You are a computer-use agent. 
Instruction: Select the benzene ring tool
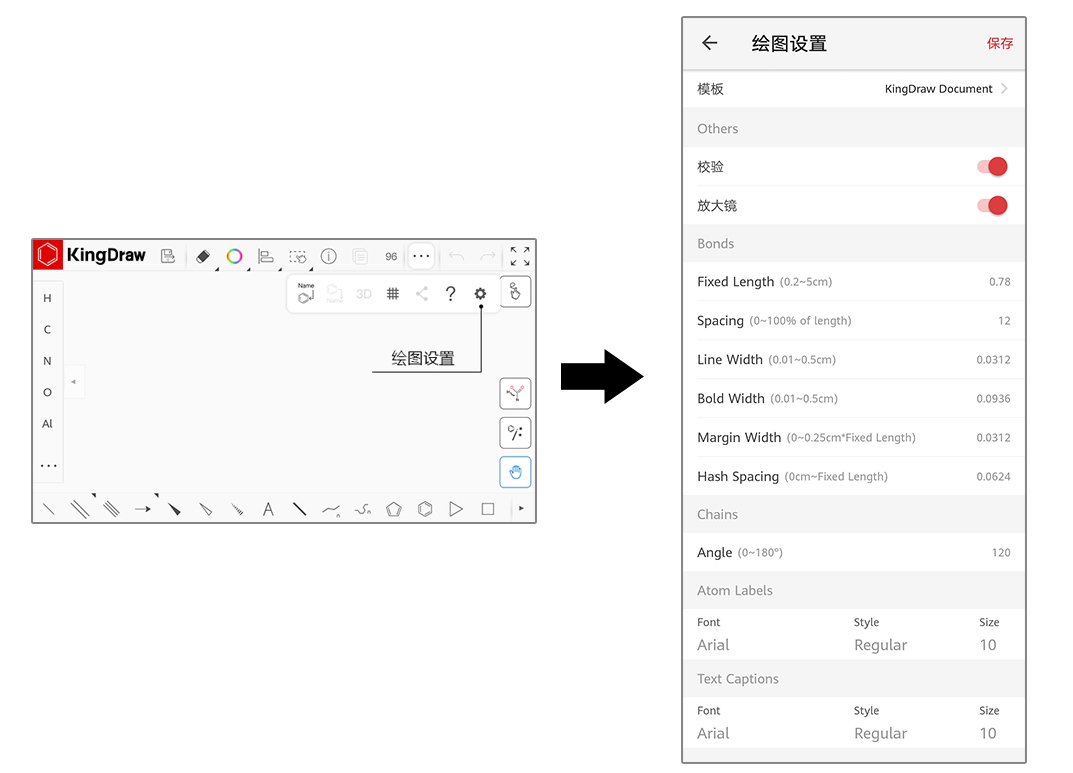(425, 509)
